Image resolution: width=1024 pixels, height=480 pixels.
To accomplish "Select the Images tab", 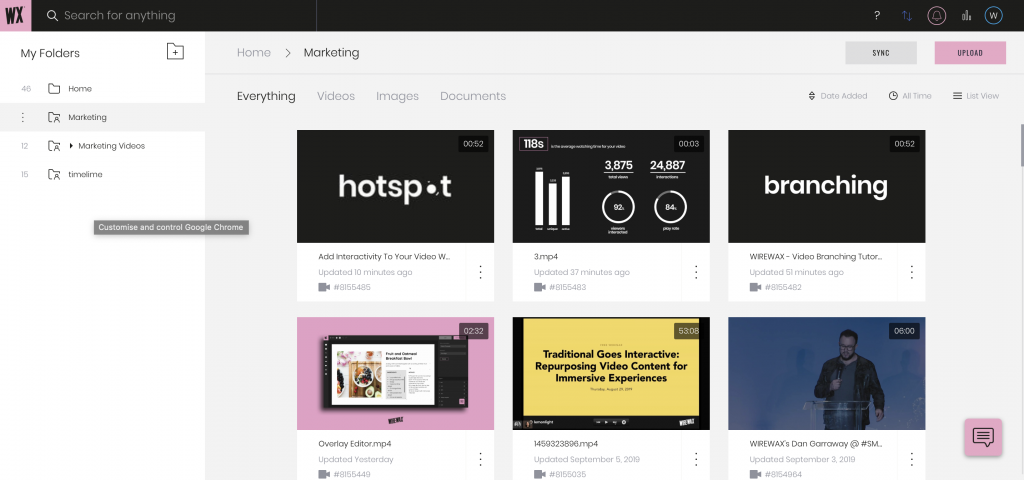I will pyautogui.click(x=397, y=96).
